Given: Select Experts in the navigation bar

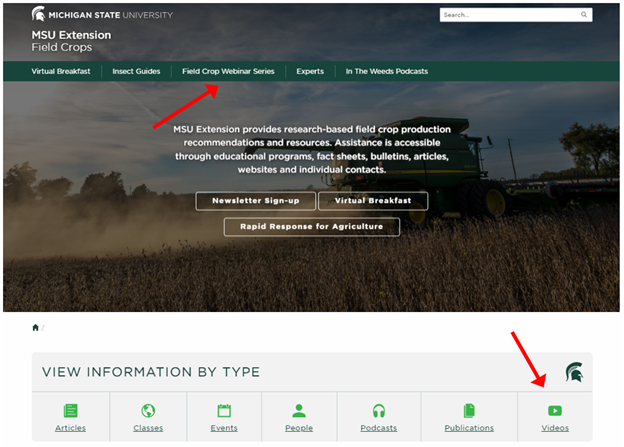Looking at the screenshot, I should 310,72.
